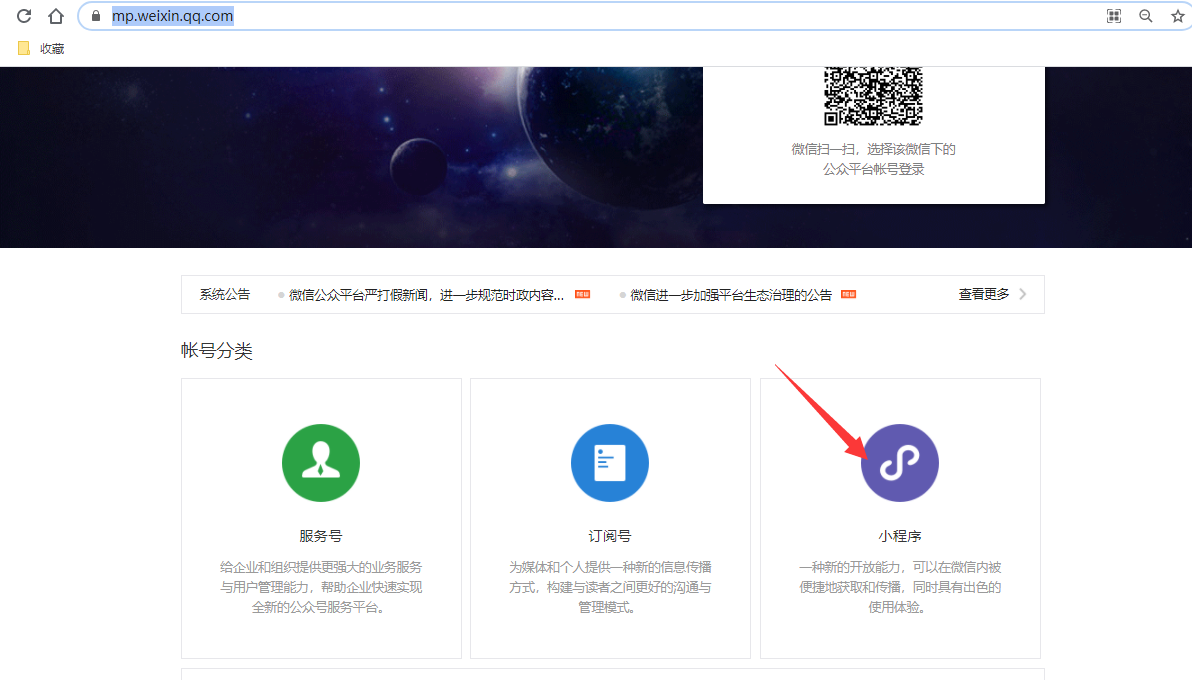Screen dimensions: 1192x680
Task: Click the chevron arrow beside 查看更多
Action: [x=1023, y=294]
